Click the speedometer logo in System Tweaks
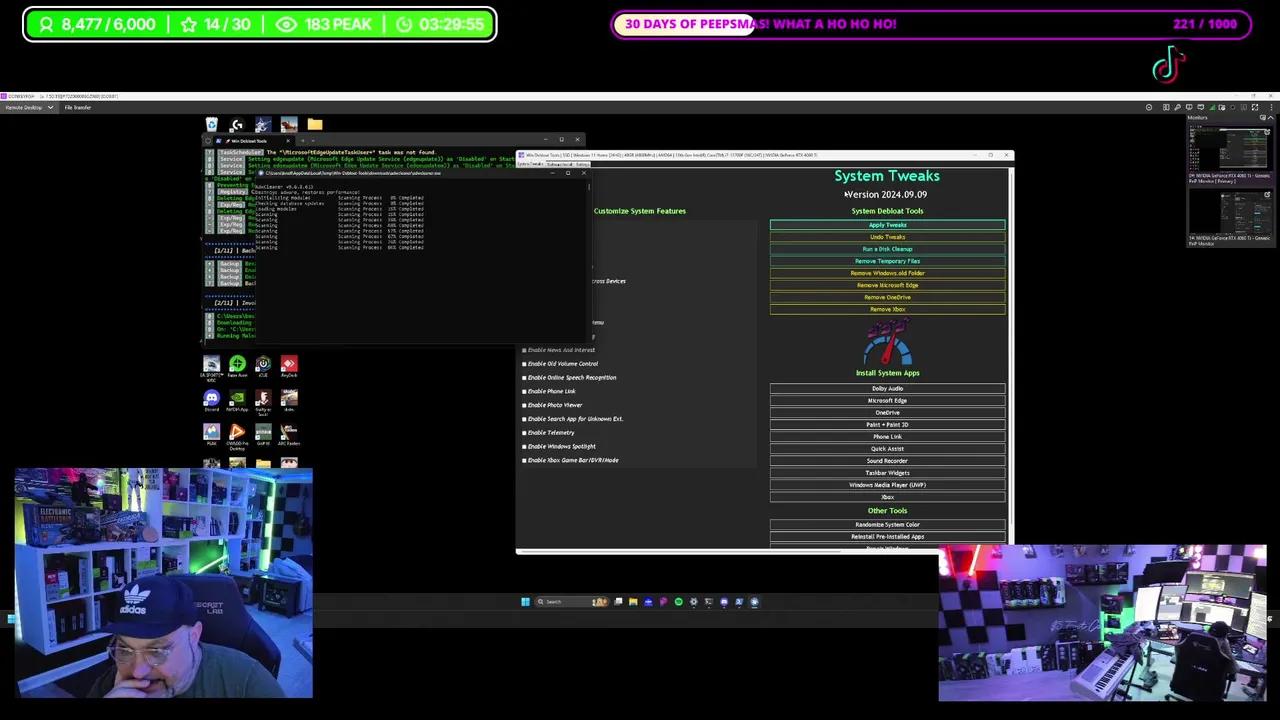The width and height of the screenshot is (1280, 720). (887, 345)
